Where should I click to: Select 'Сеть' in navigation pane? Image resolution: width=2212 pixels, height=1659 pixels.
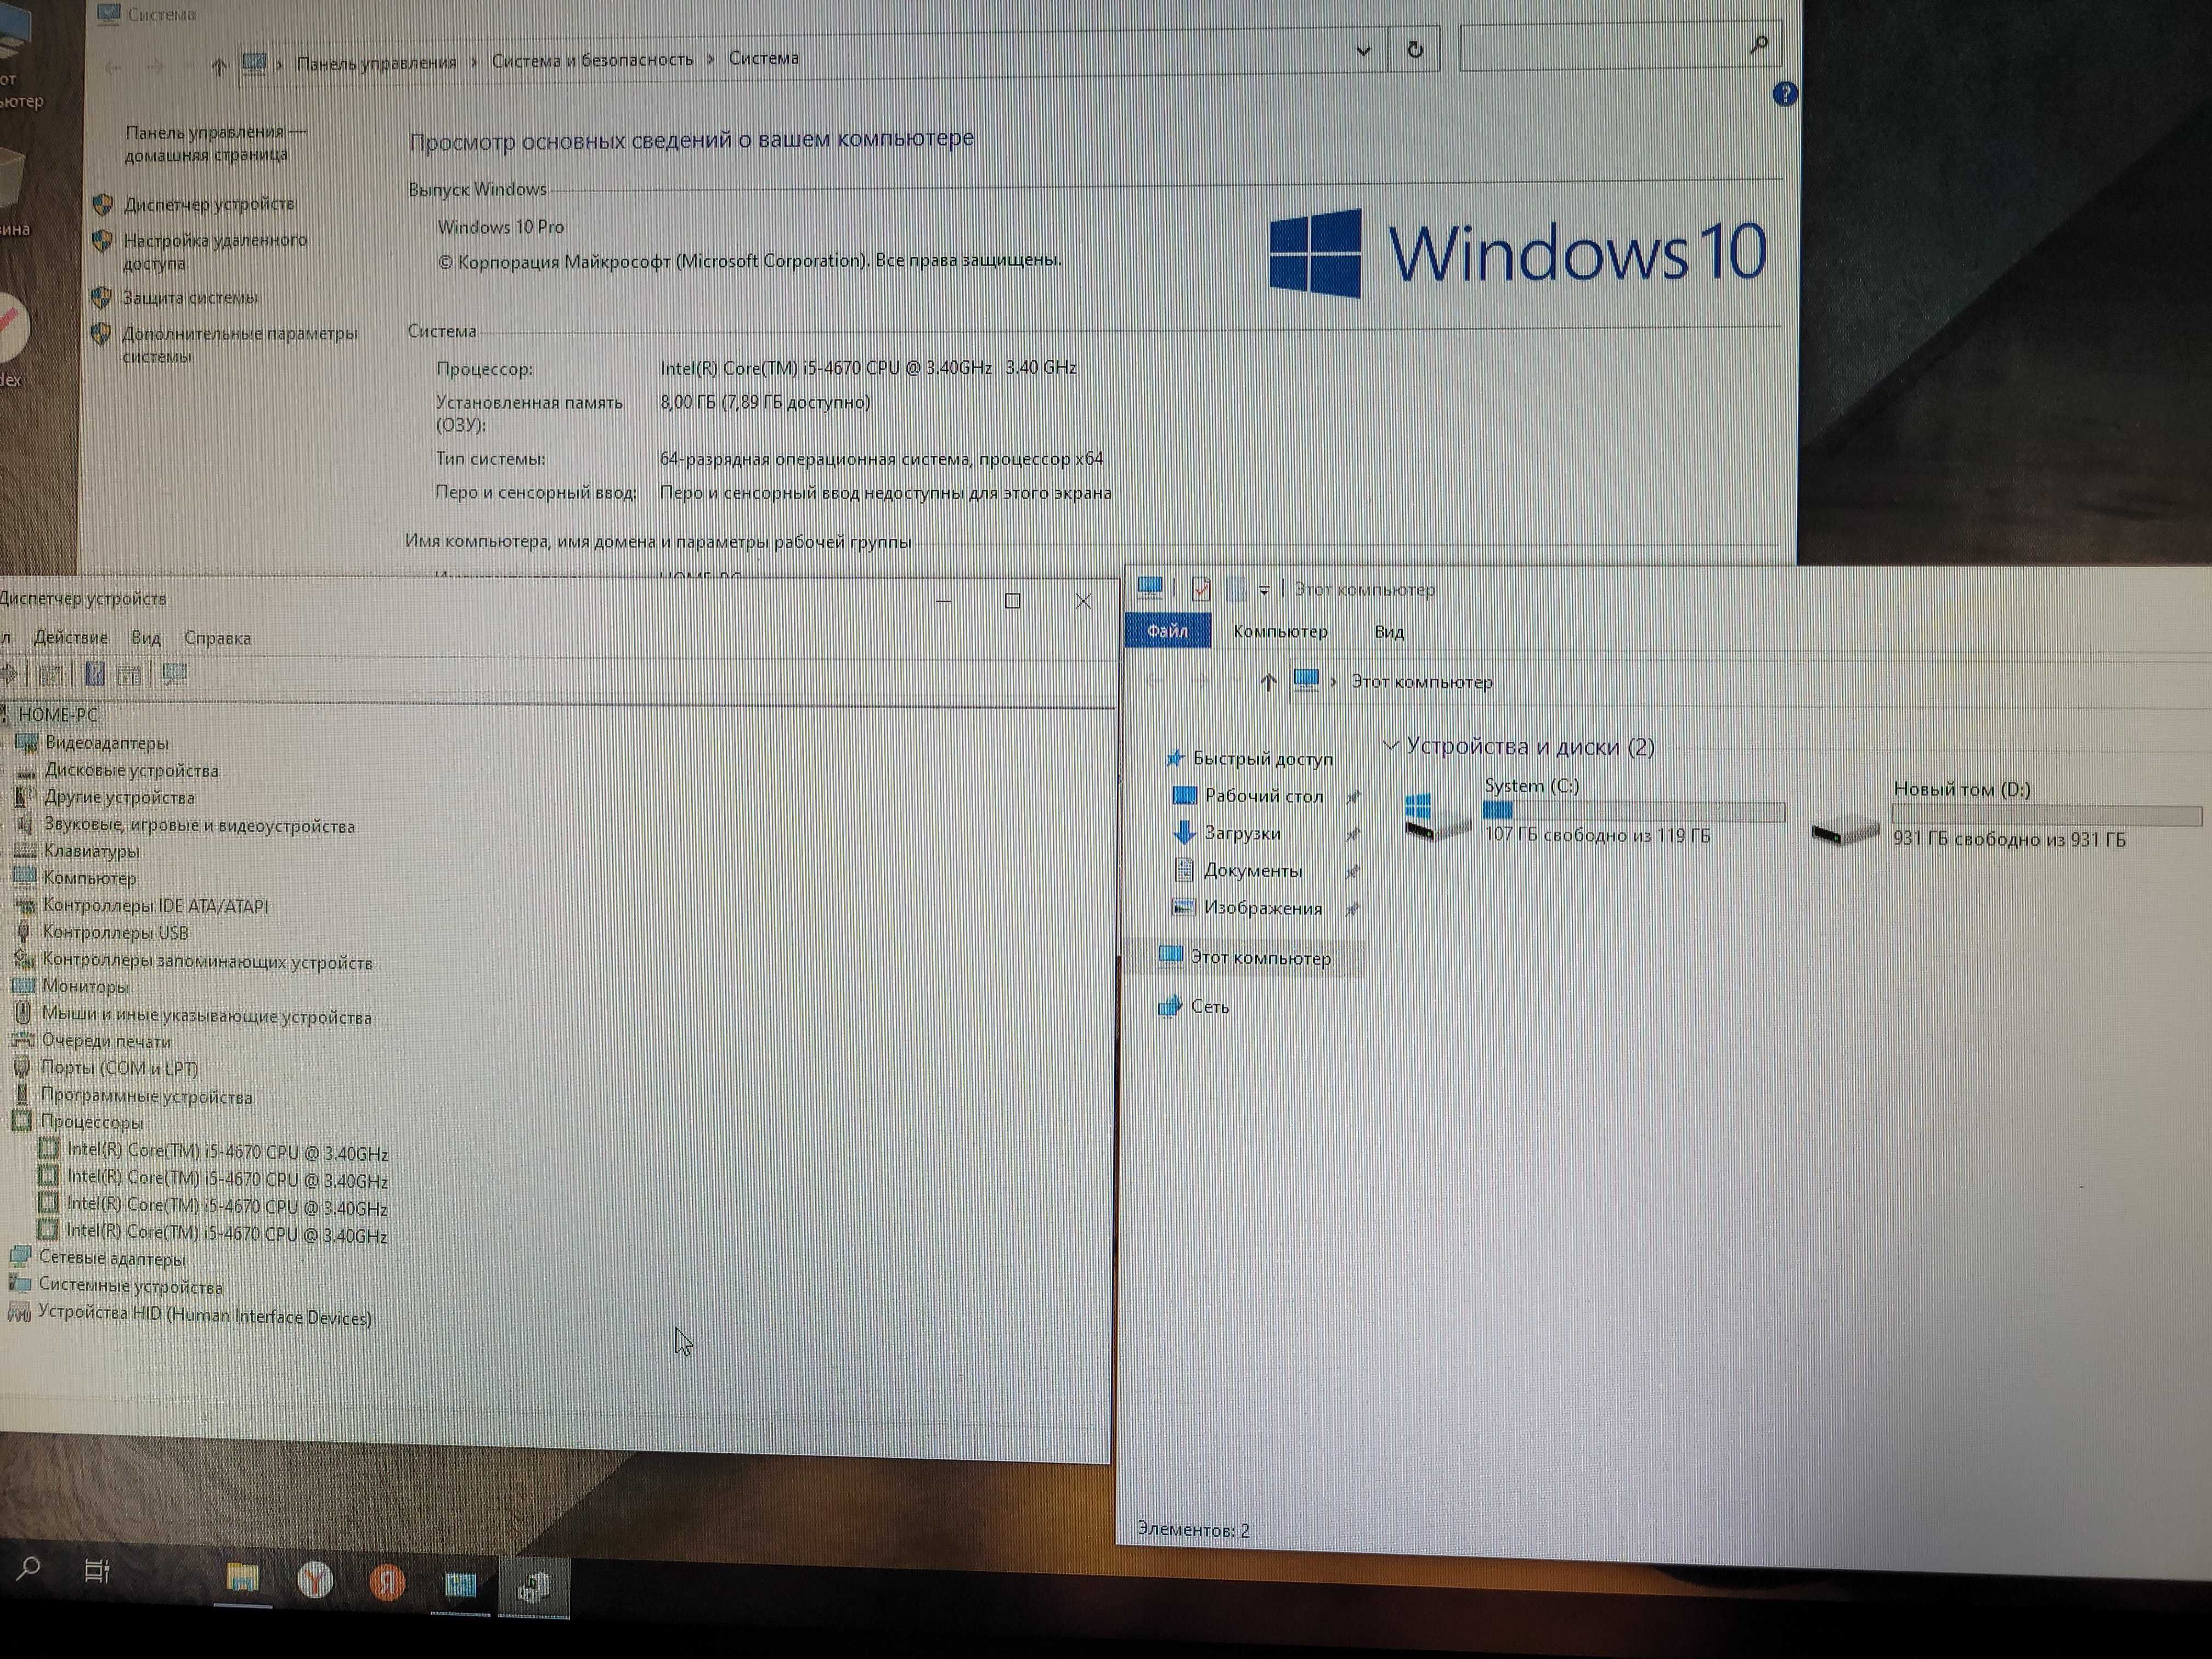1209,1007
